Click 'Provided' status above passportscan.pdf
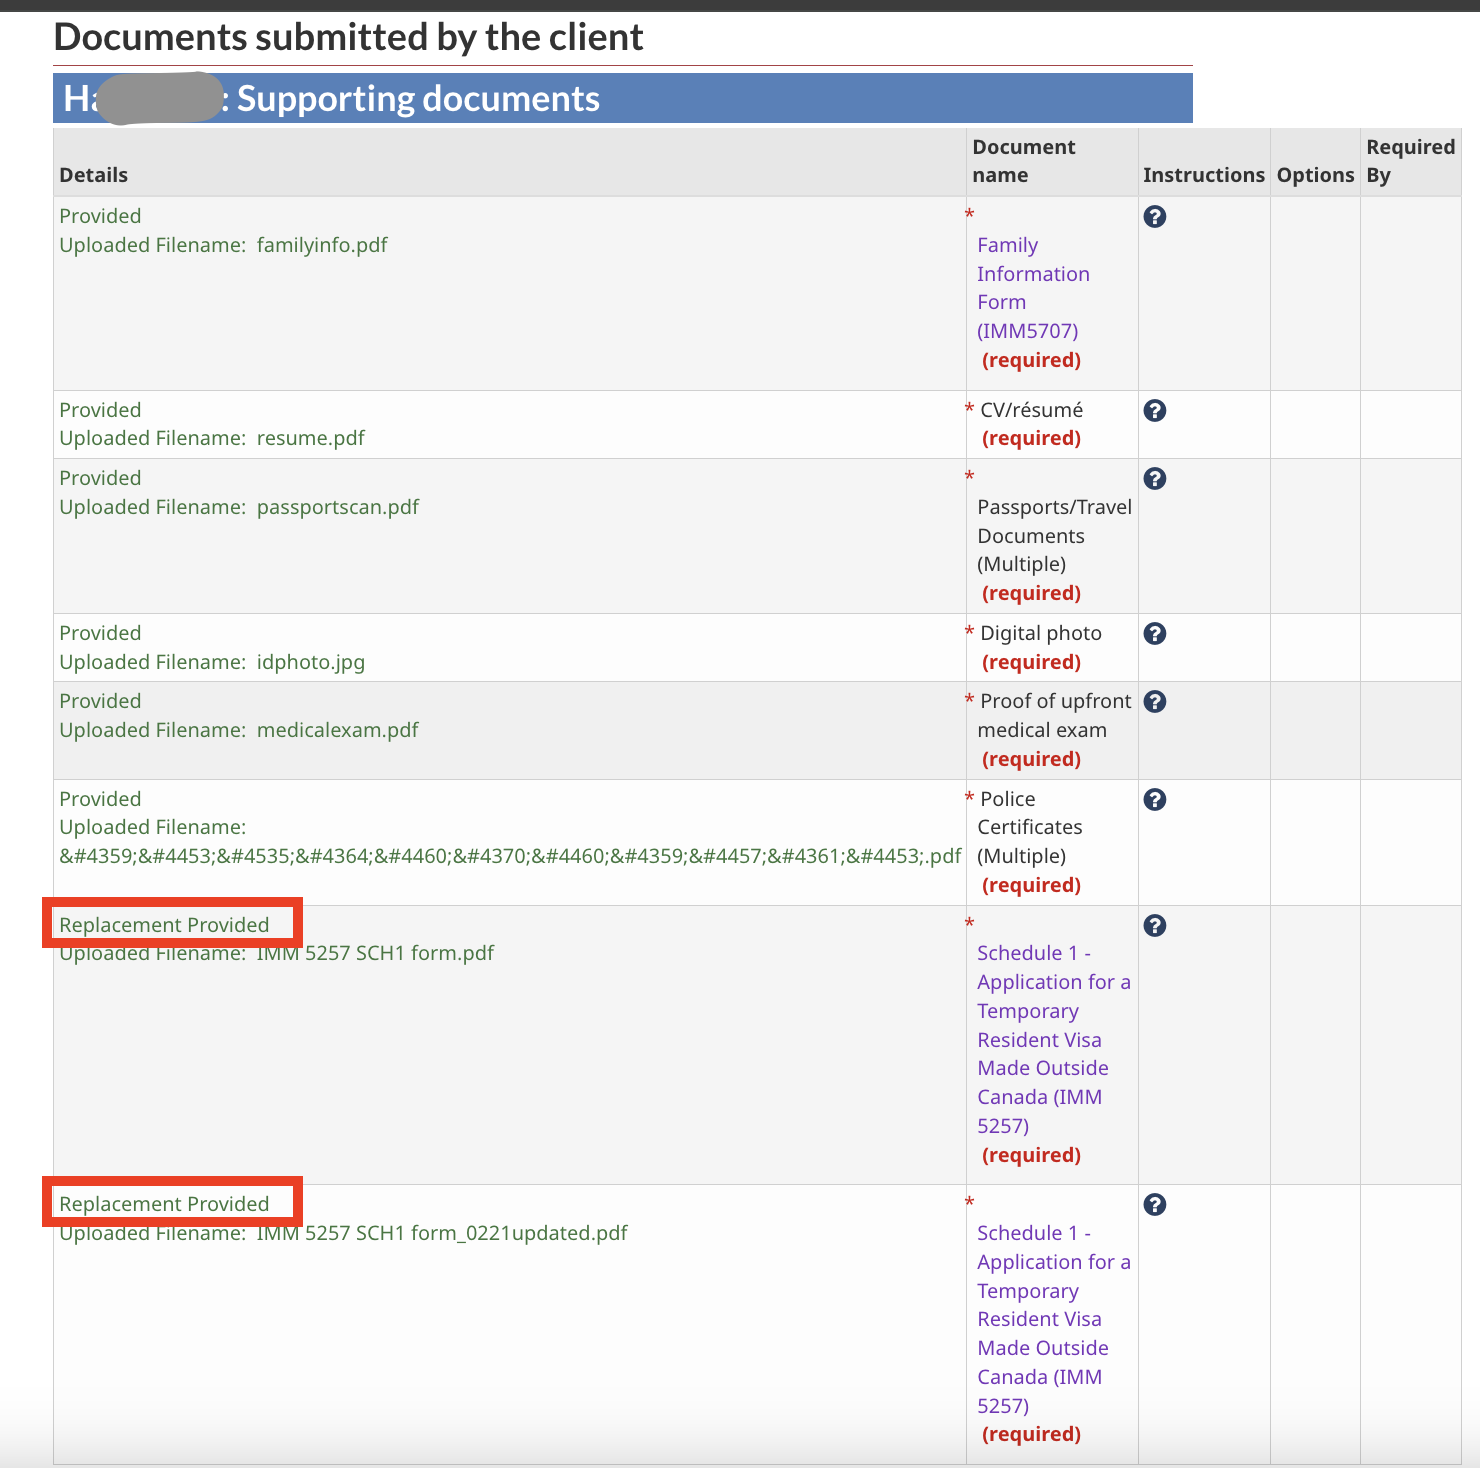1480x1468 pixels. pos(100,478)
